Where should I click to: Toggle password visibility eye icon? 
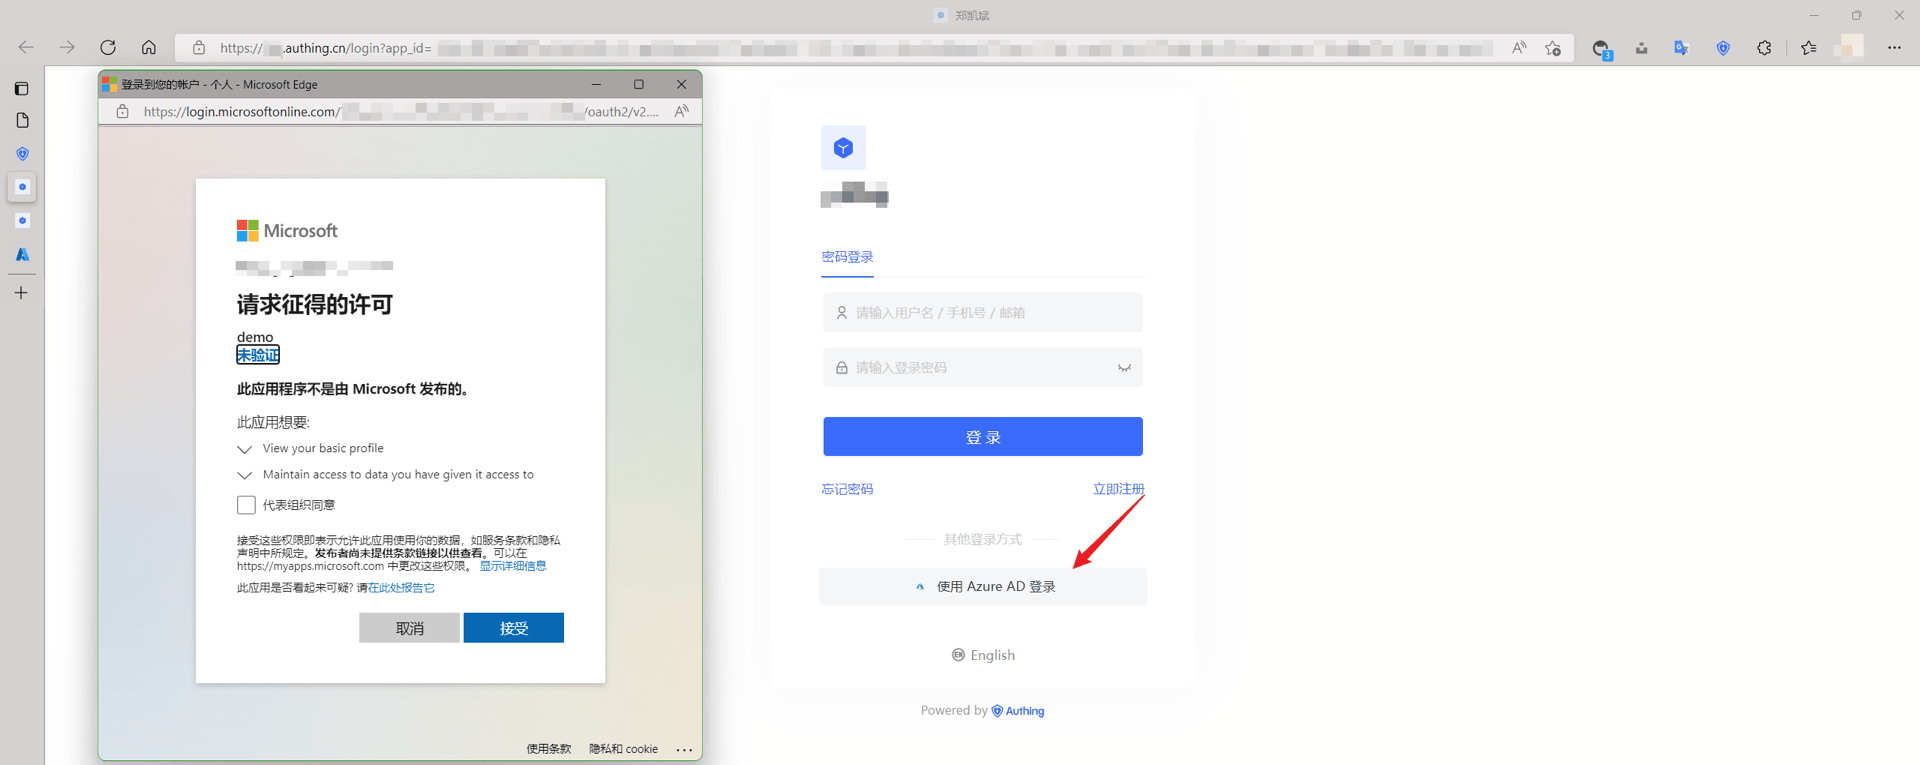(1124, 368)
